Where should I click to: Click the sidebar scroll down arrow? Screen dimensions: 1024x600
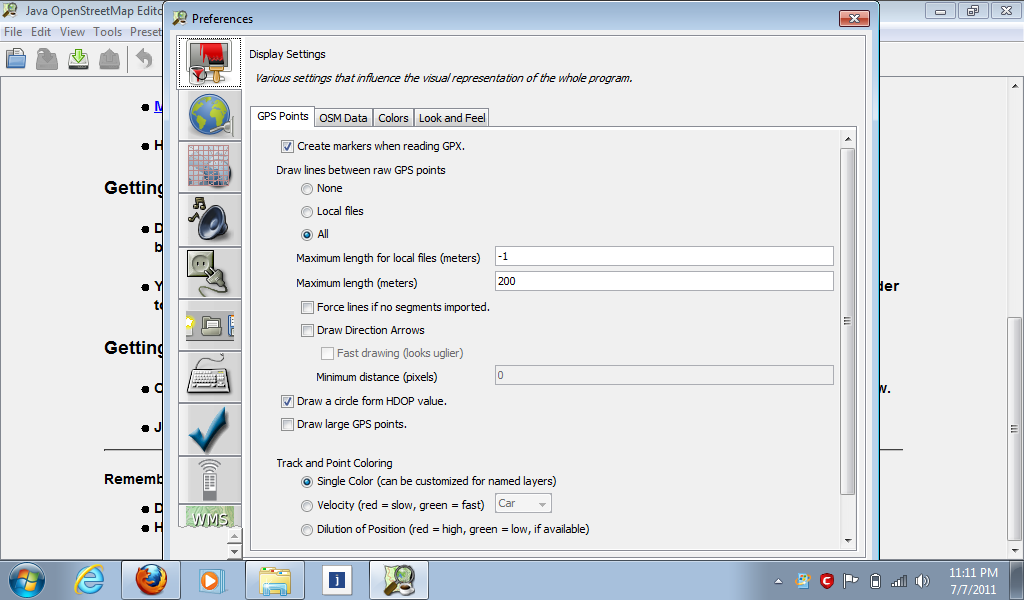235,551
